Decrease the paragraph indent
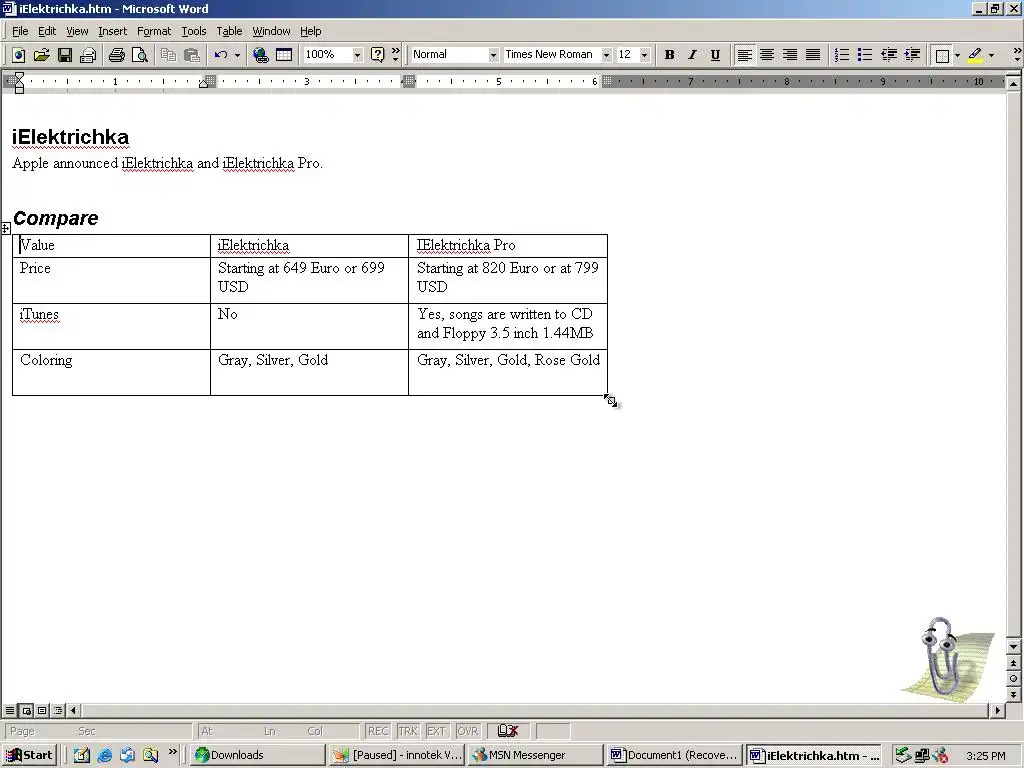The width and height of the screenshot is (1024, 768). click(x=888, y=55)
